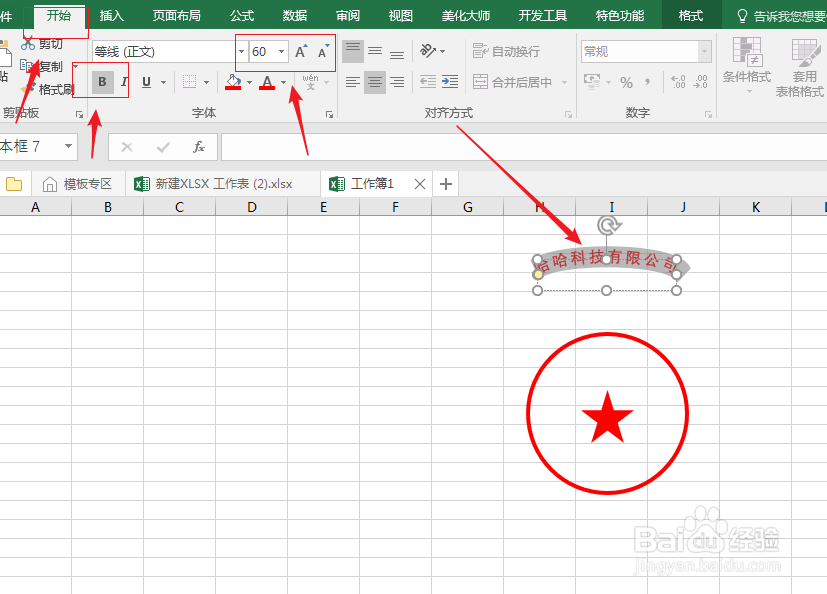
Task: Switch to the 插入 ribbon tab
Action: (x=110, y=15)
